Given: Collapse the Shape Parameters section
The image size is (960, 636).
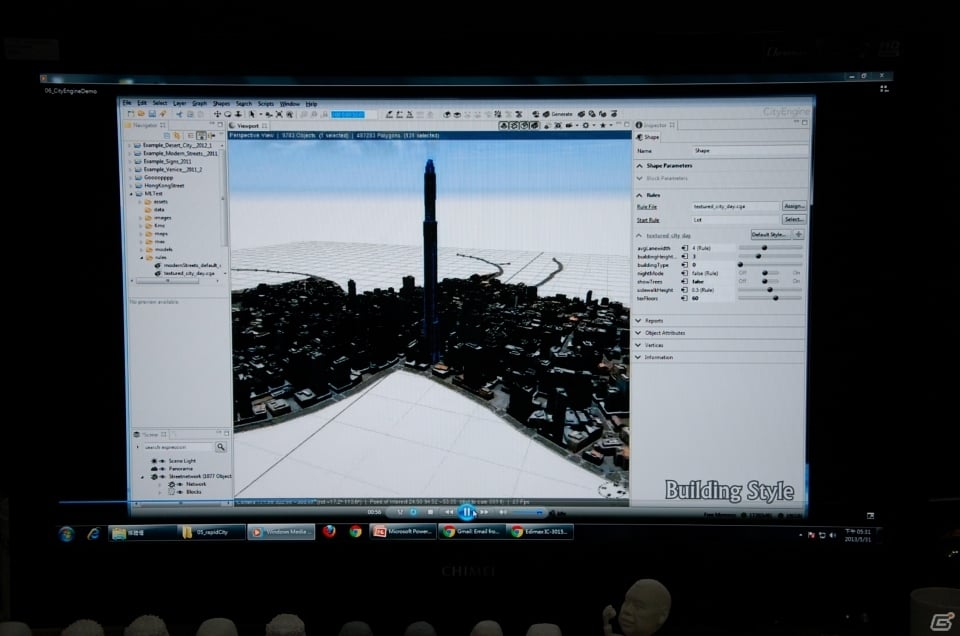Looking at the screenshot, I should click(x=639, y=166).
